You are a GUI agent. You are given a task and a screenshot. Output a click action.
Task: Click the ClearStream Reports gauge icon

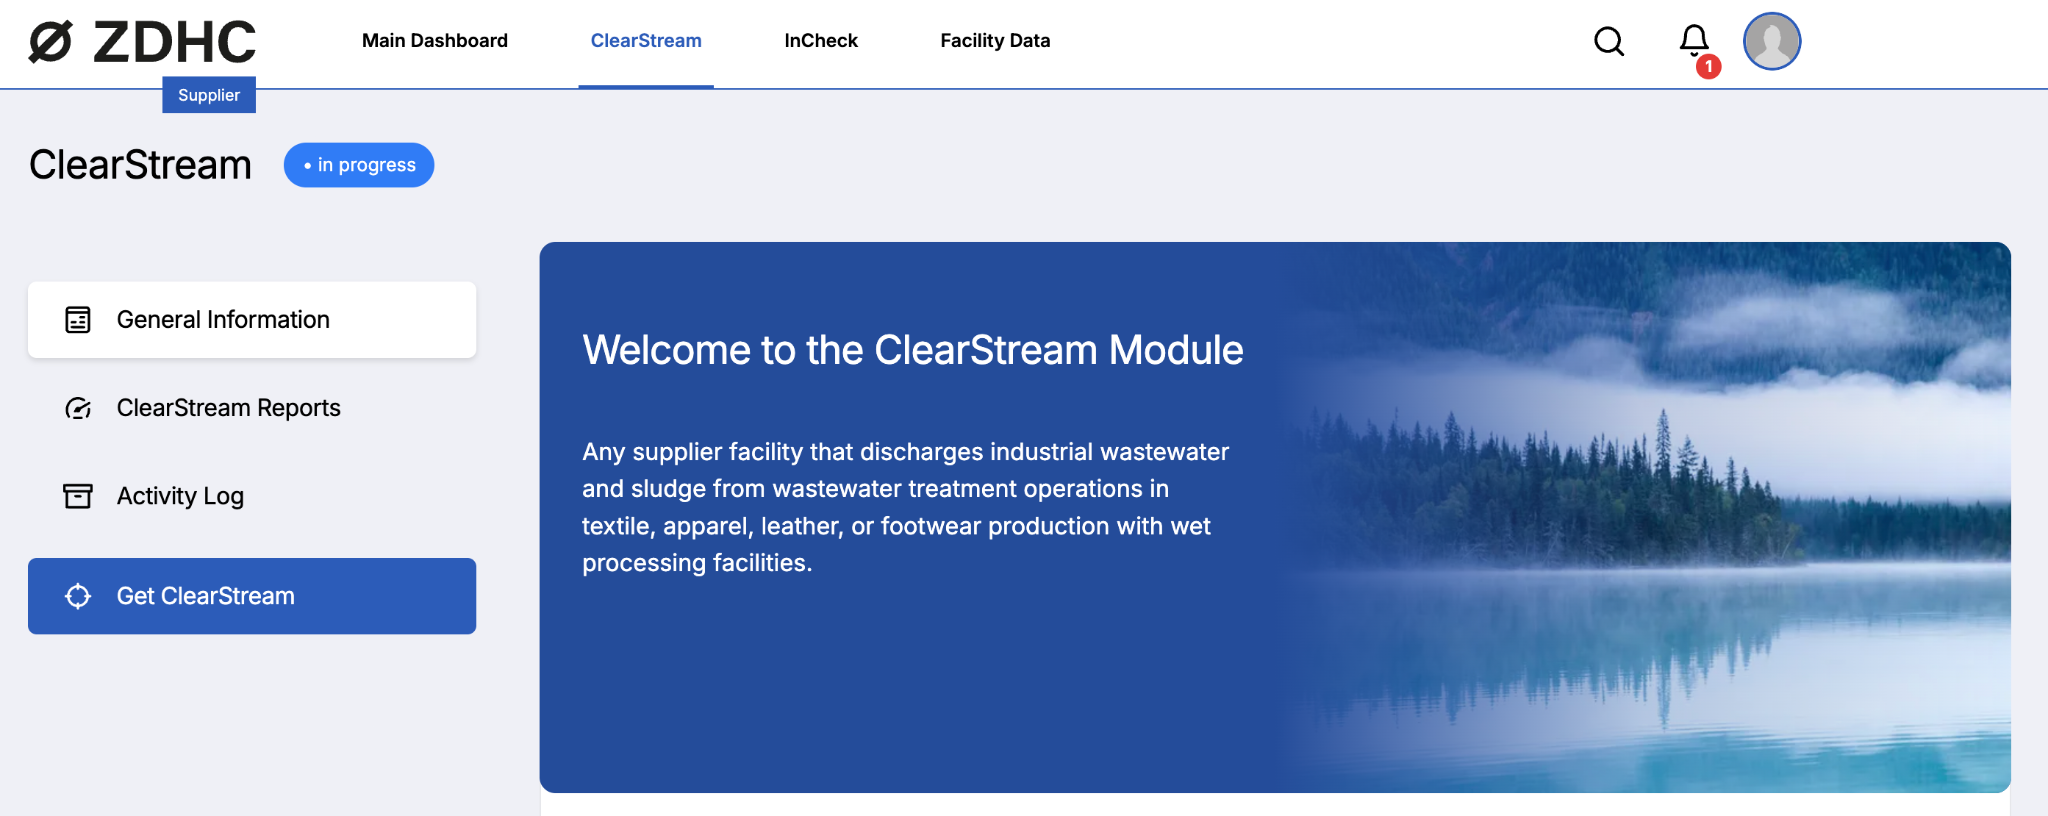pos(78,408)
